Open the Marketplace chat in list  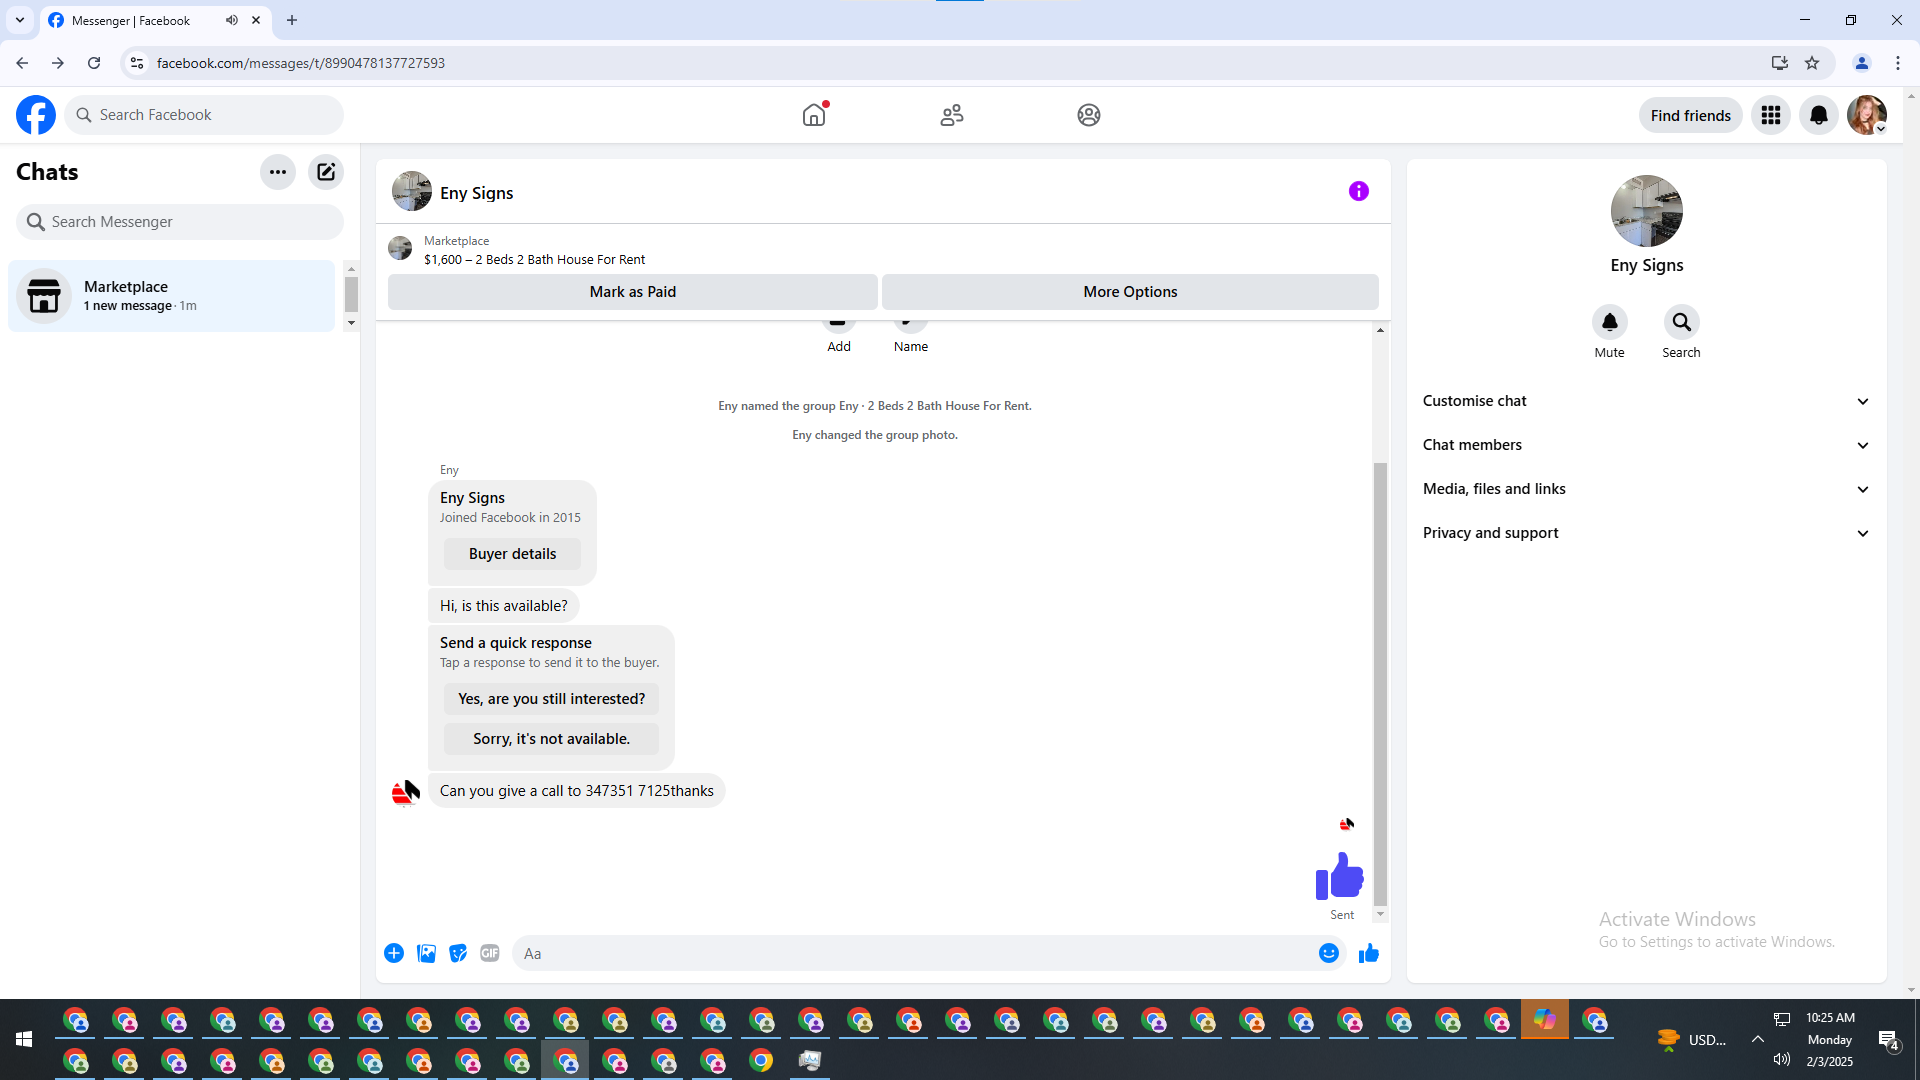coord(172,296)
